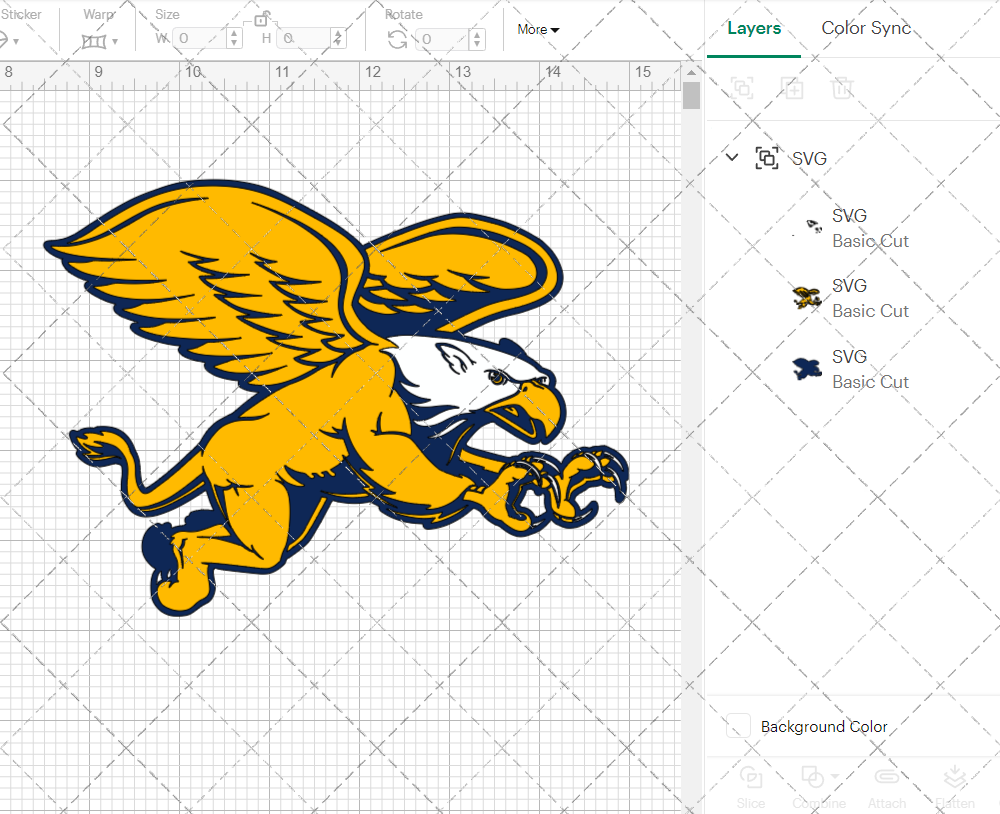
Task: Switch to the Color Sync tab
Action: coord(866,28)
